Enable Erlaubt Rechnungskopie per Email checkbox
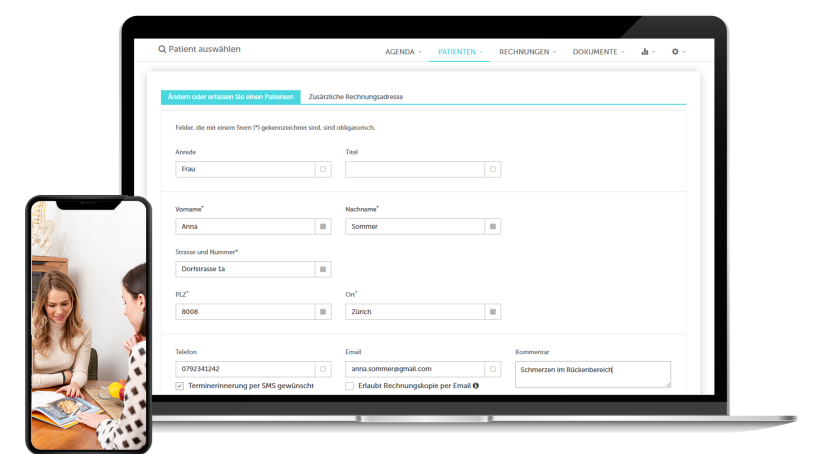This screenshot has height=454, width=826. (x=349, y=385)
